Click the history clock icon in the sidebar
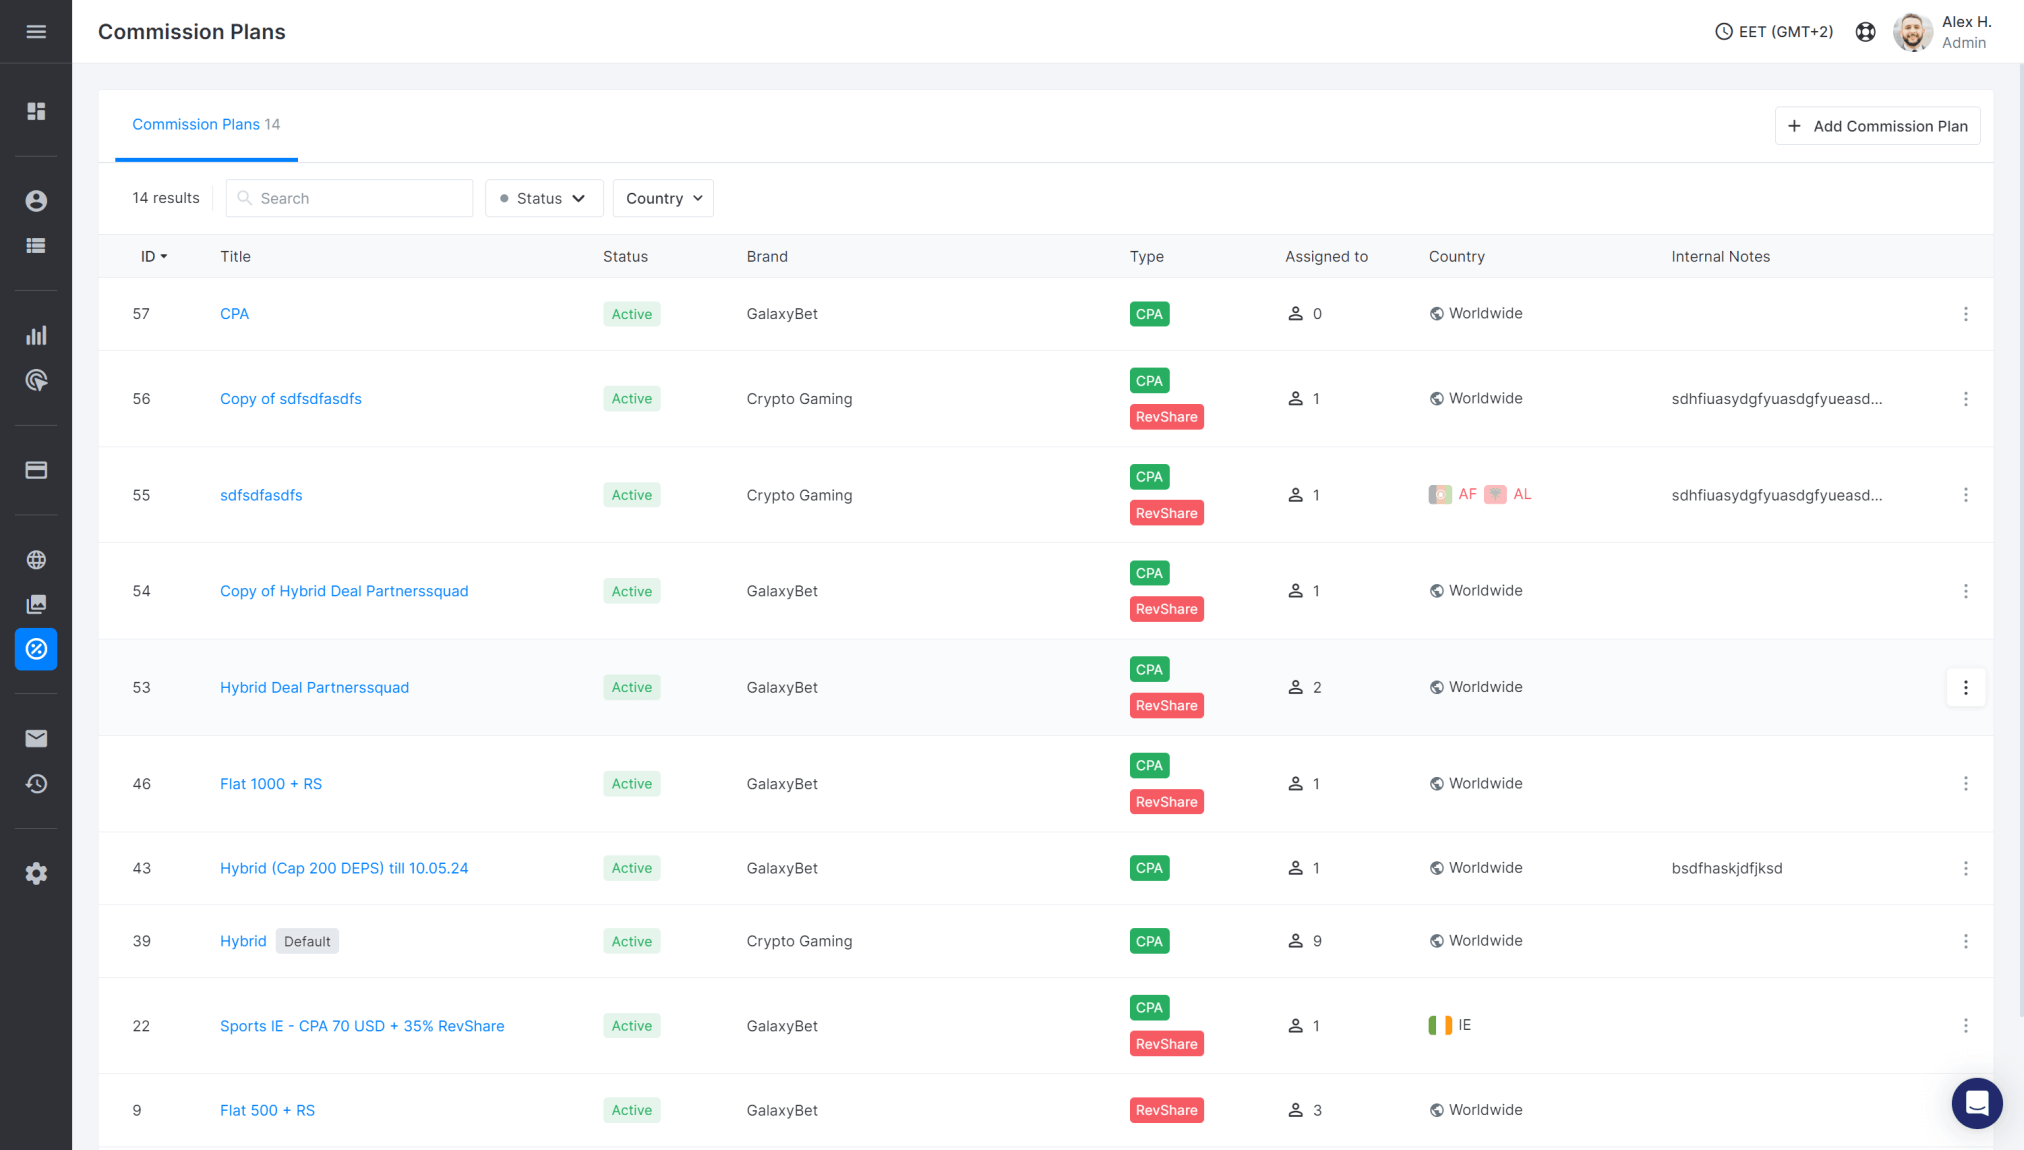This screenshot has height=1150, width=2024. [x=36, y=784]
